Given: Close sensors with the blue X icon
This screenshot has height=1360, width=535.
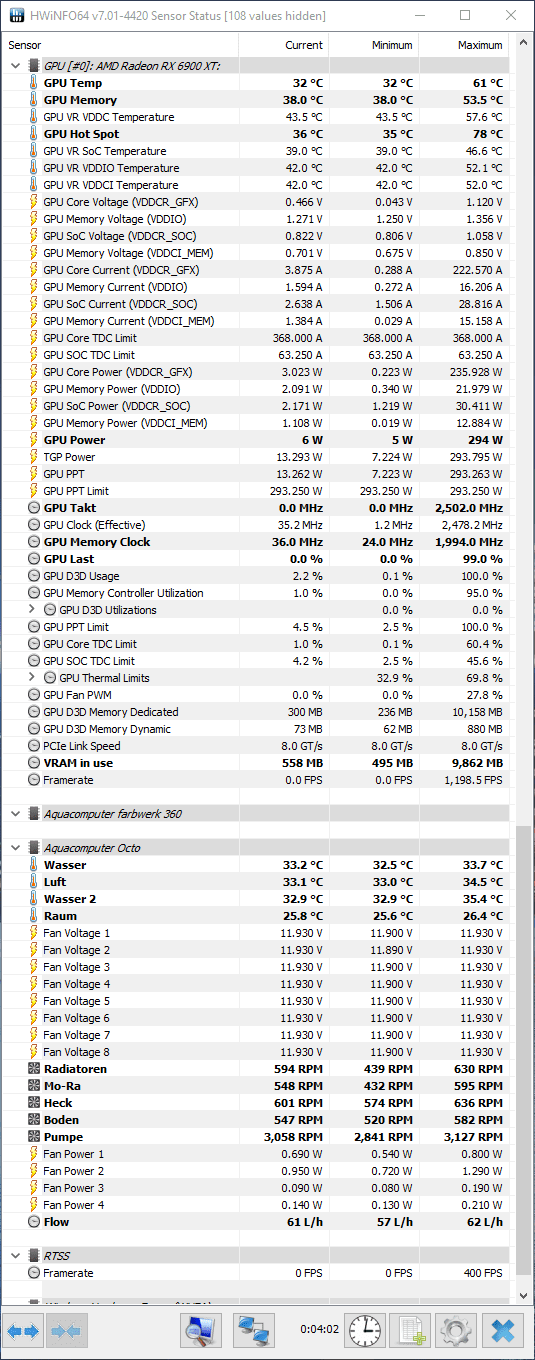Looking at the screenshot, I should (503, 1330).
